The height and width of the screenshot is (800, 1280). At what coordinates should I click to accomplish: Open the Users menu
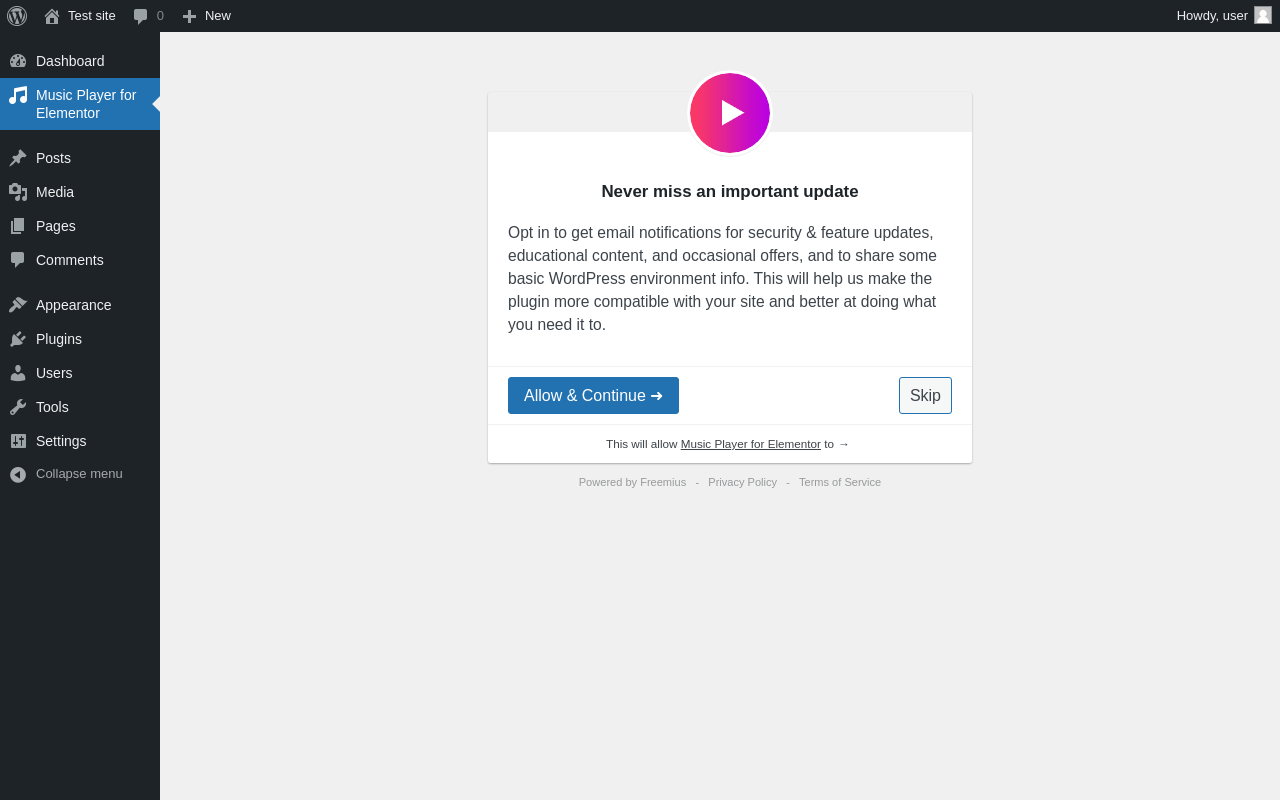[x=80, y=373]
